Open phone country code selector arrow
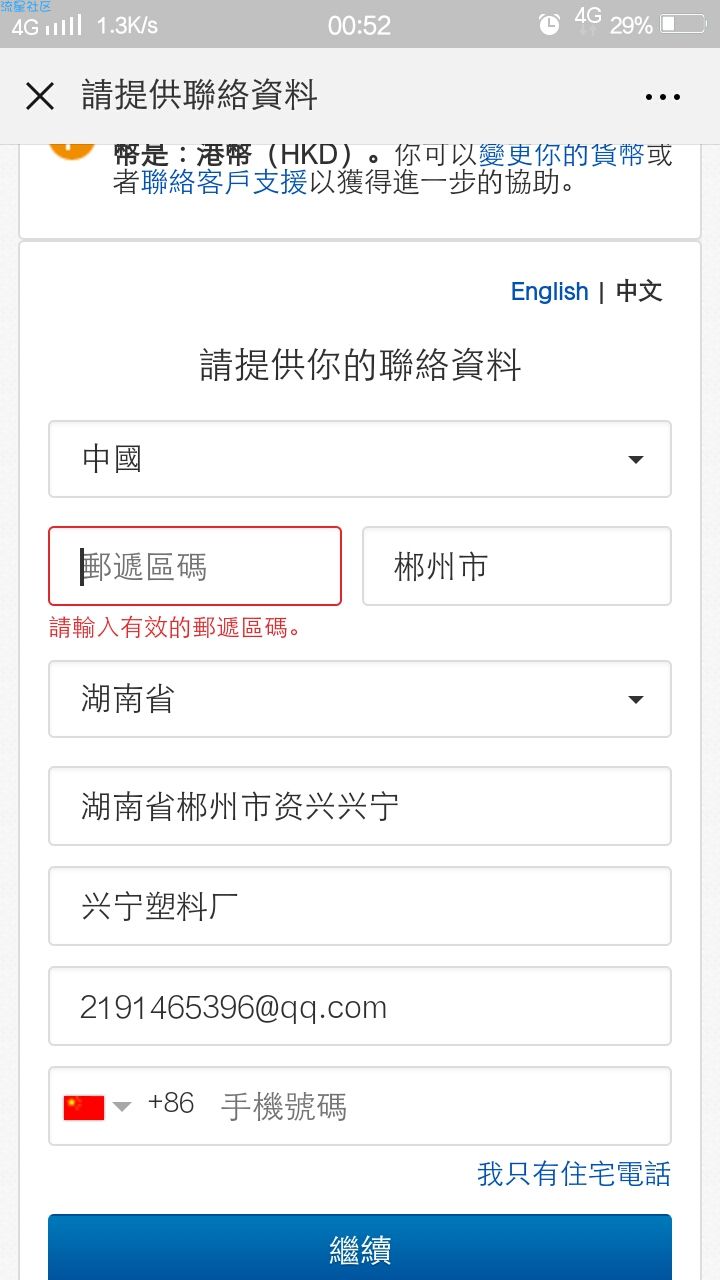This screenshot has height=1280, width=720. click(121, 1106)
